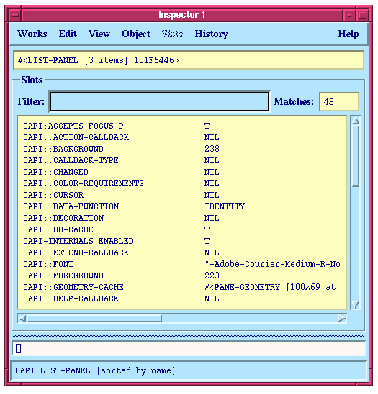Click the horizontal scroll-left arrow
Viewport: 378px width, 394px height.
coord(23,319)
